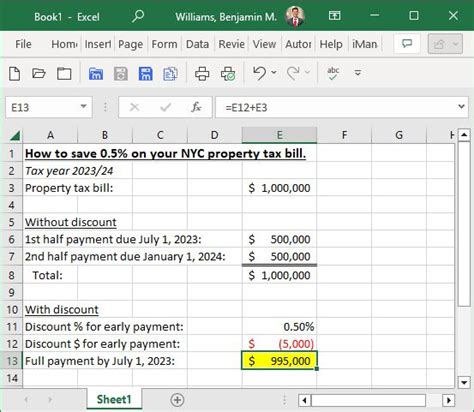Screen dimensions: 474x412
Task: Select cell 'Property tax bill:'
Action: (x=69, y=188)
